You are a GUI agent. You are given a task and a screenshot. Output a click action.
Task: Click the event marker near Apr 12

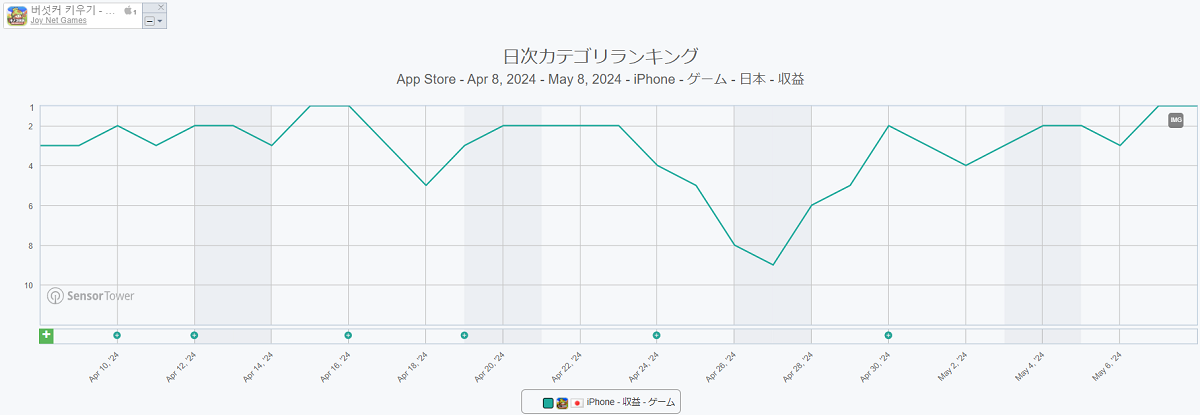tap(194, 335)
